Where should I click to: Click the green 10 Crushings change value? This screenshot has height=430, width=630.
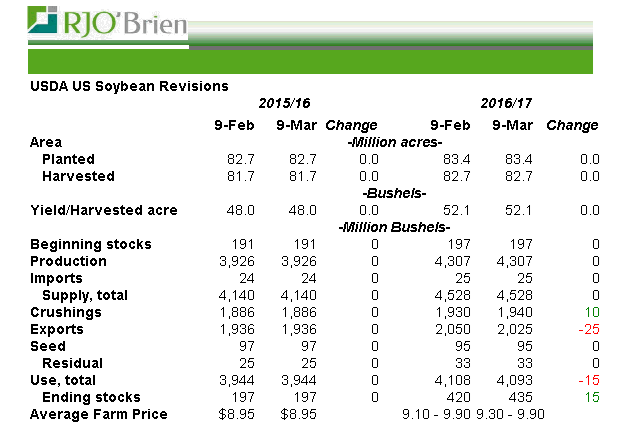point(590,312)
